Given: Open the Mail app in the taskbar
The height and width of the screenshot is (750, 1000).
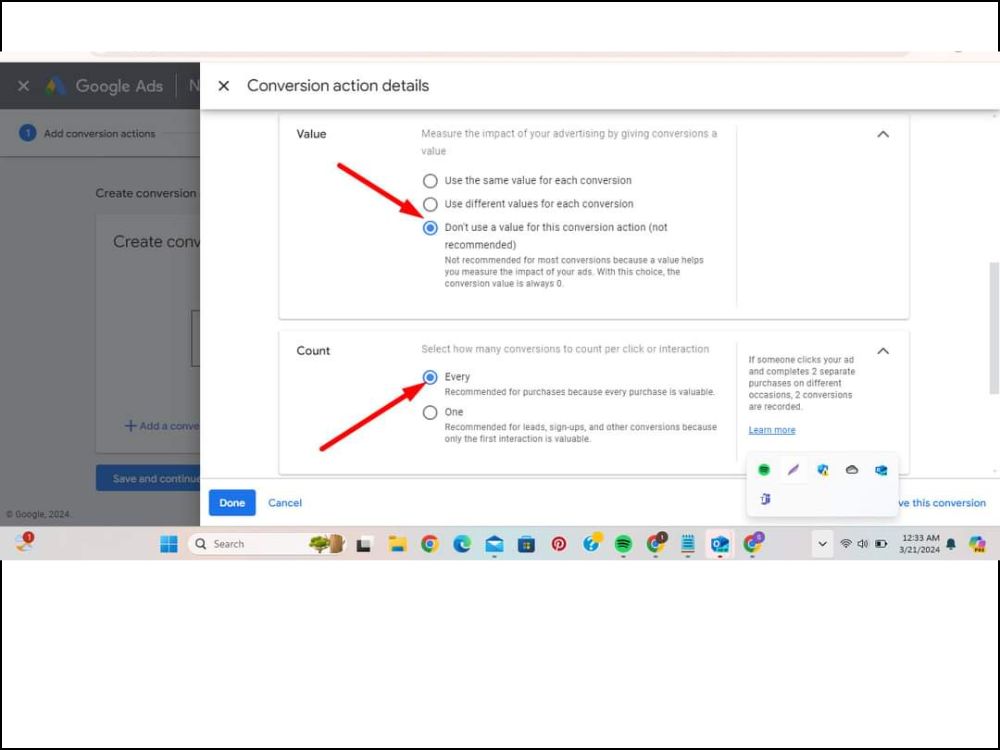Looking at the screenshot, I should tap(494, 544).
